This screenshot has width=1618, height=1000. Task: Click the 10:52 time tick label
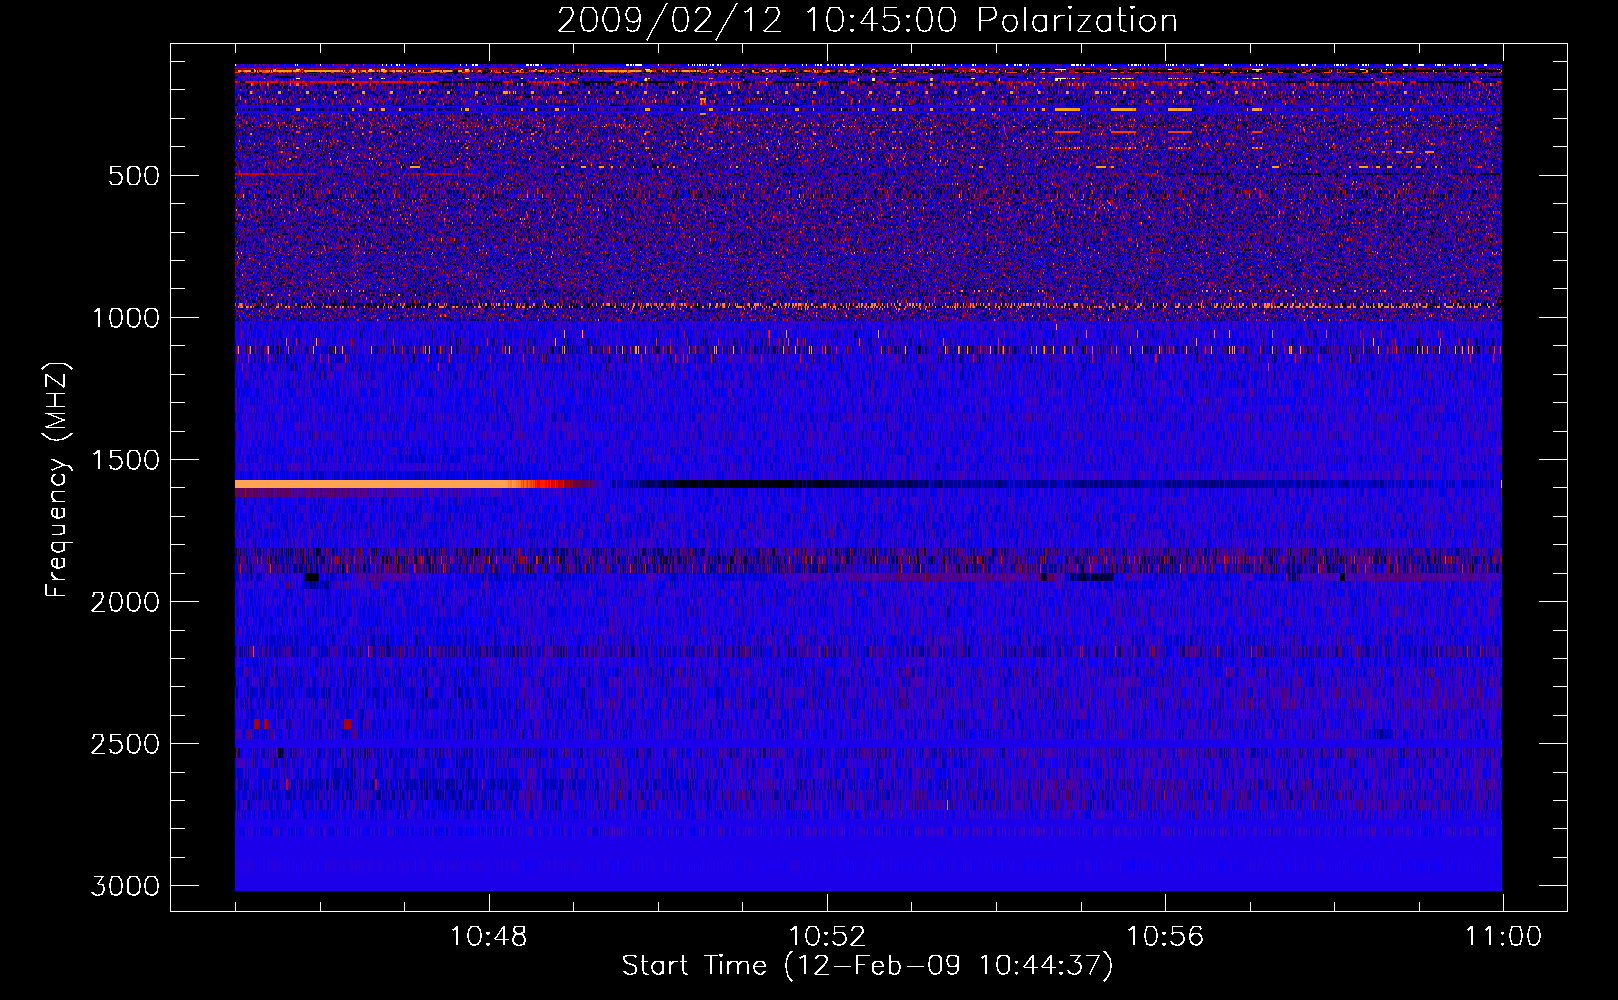click(827, 937)
